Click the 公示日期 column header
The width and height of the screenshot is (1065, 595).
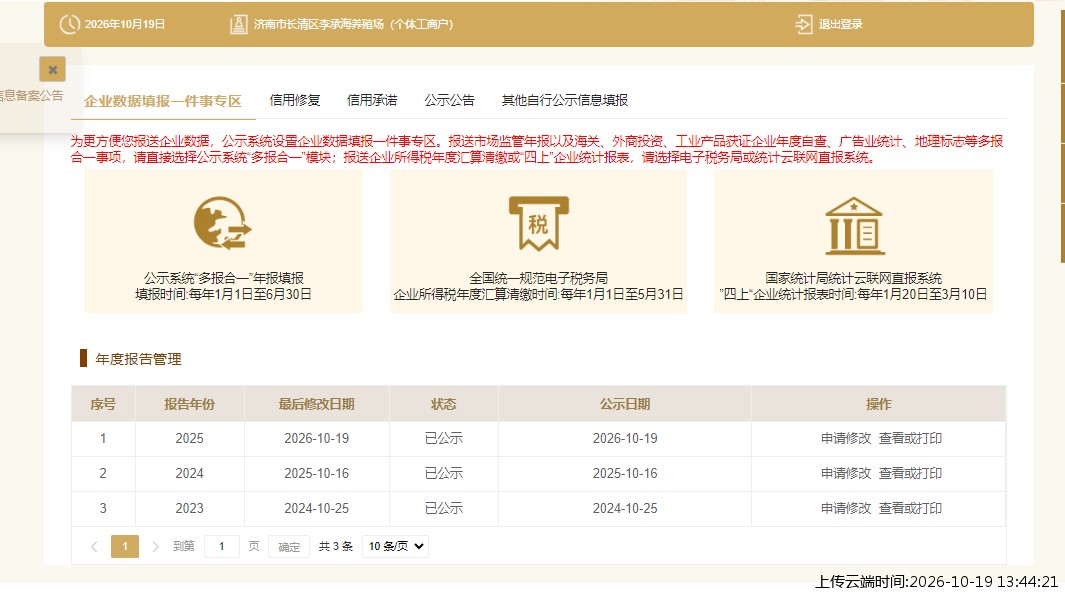(x=625, y=404)
